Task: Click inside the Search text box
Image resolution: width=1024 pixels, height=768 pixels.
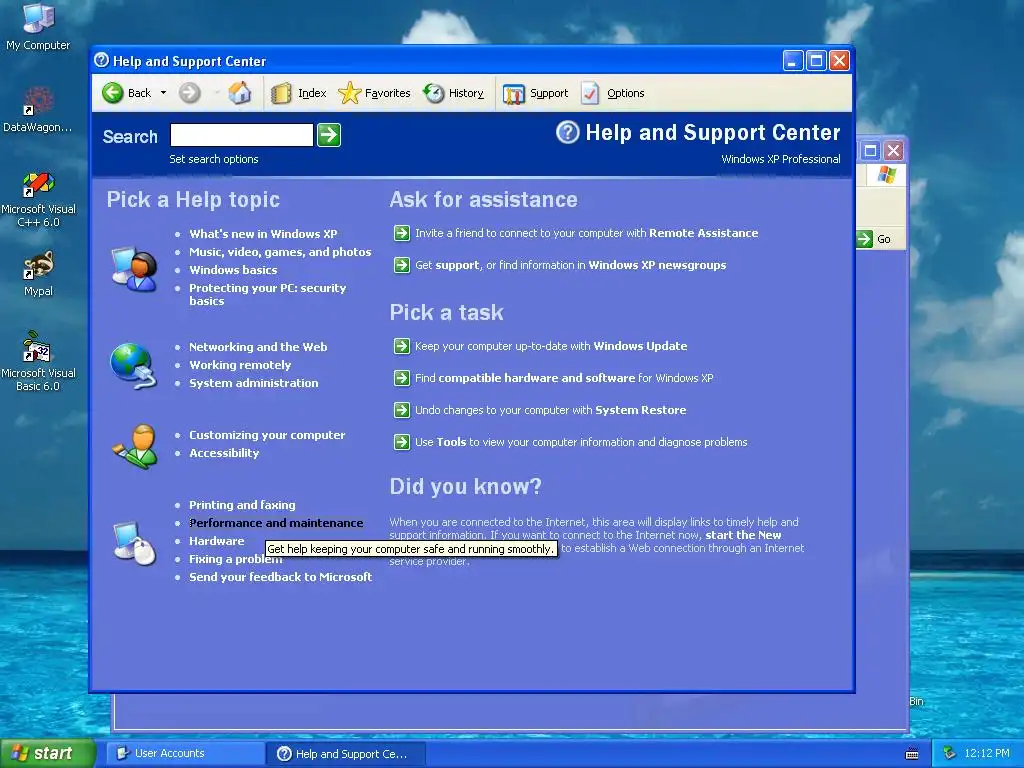Action: [x=242, y=135]
